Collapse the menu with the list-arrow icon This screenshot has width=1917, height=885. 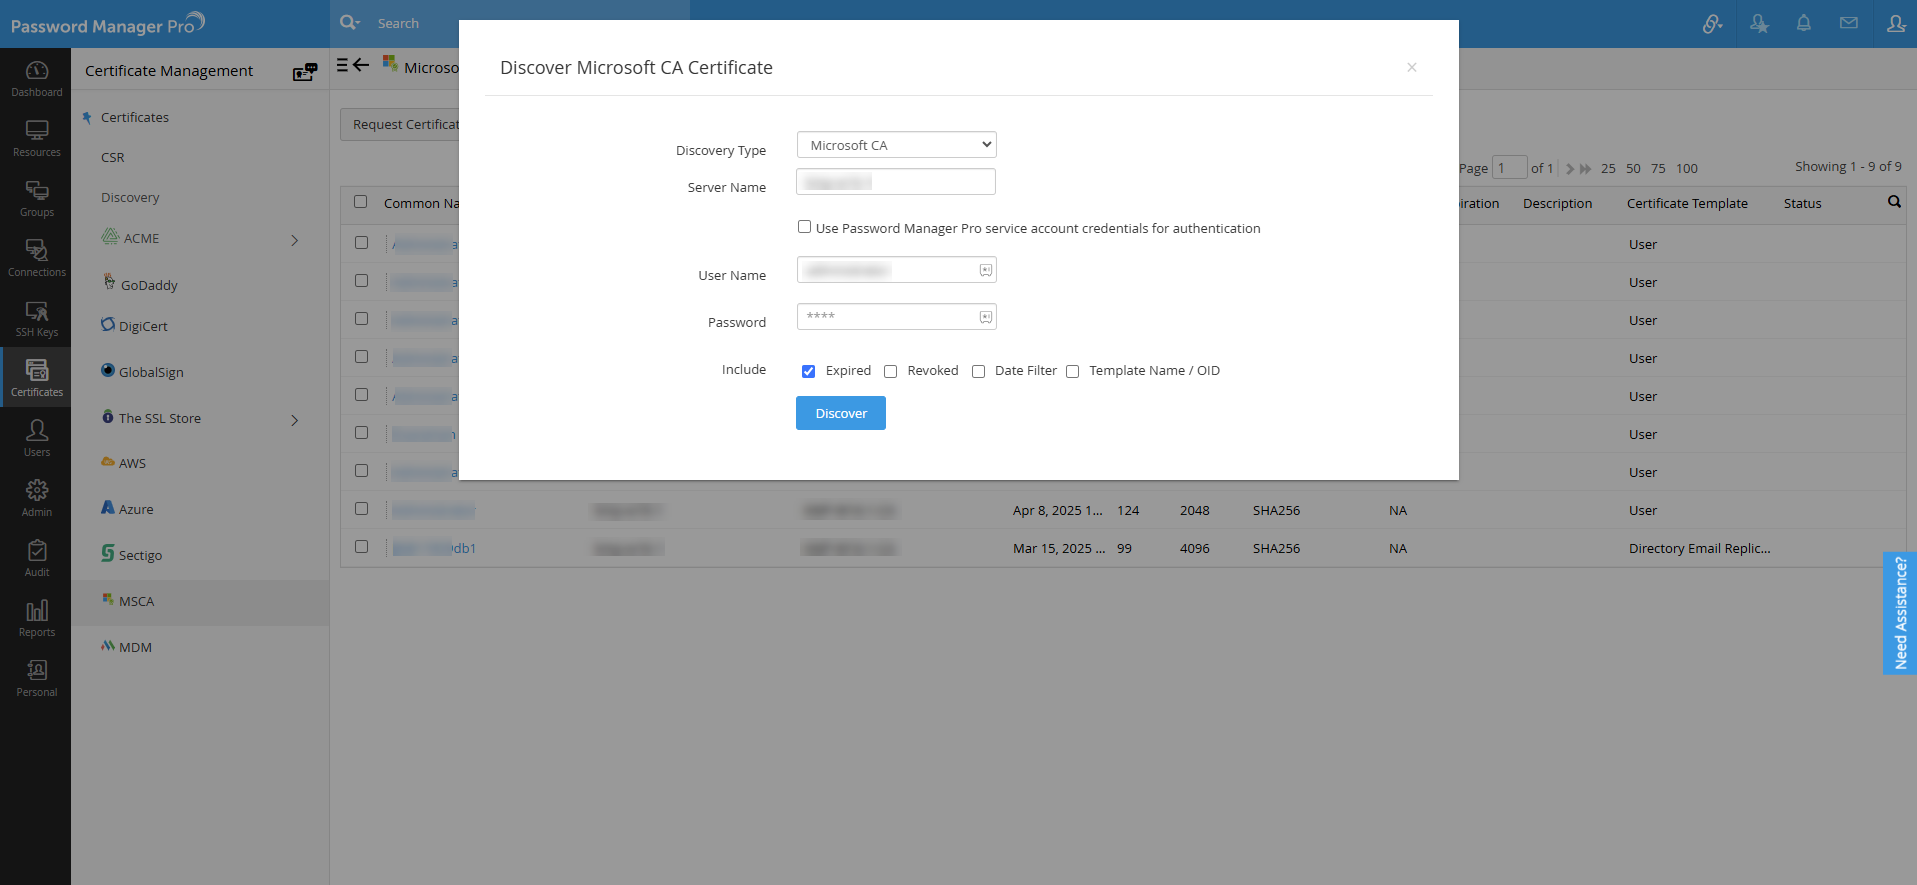pos(353,65)
